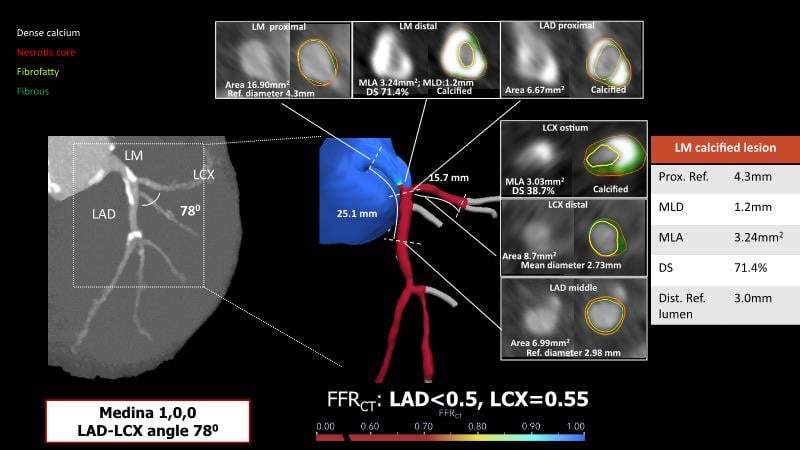Screen dimensions: 800x450
Task: Select the green Fibrous legend entry
Action: [34, 91]
